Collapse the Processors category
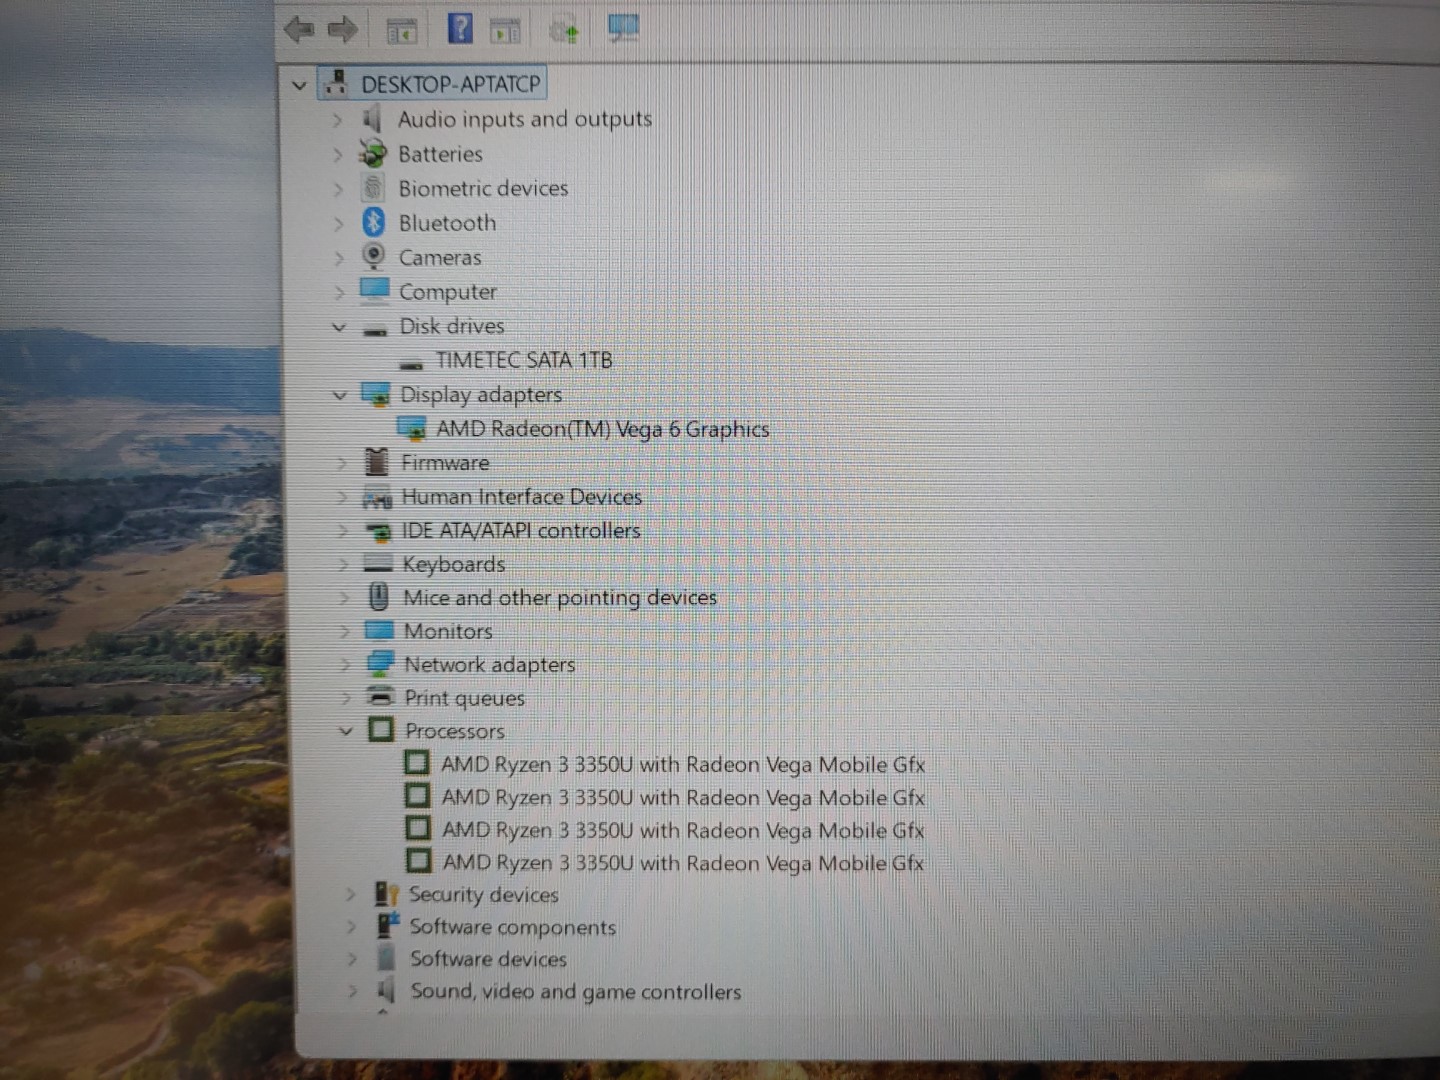 click(x=346, y=731)
